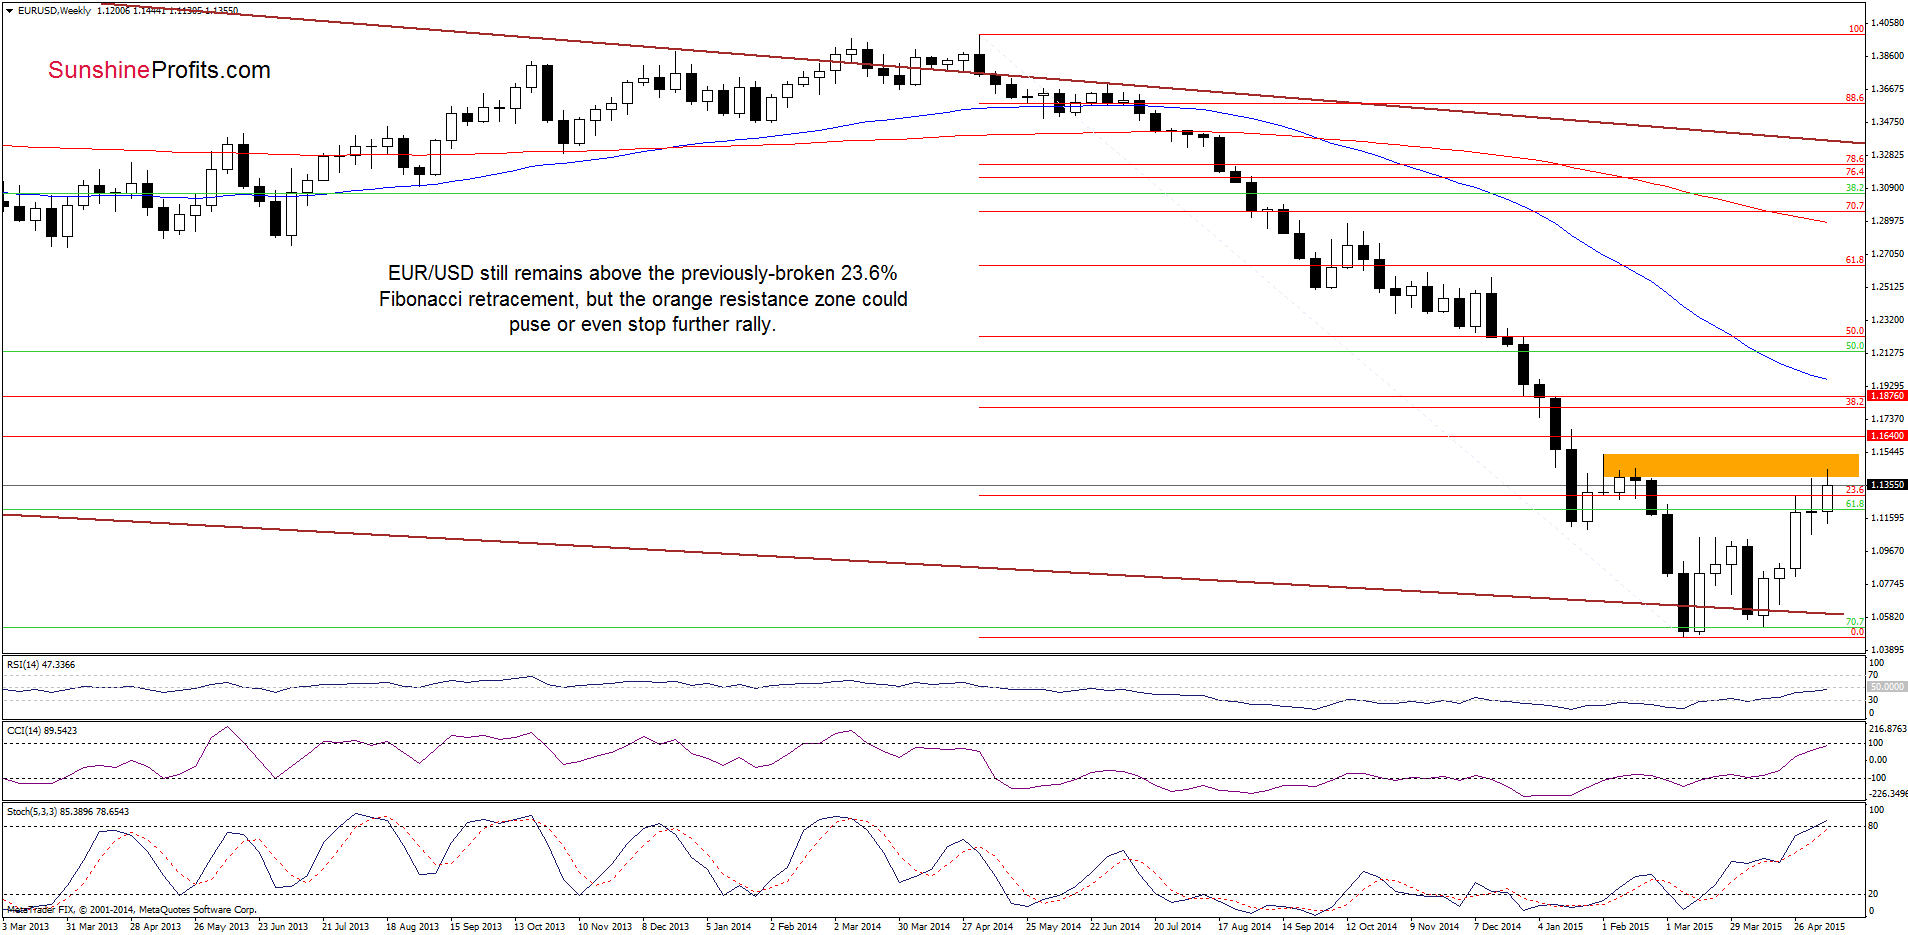Select the 23.6 Fibonacci level label
Screen dimensions: 1908x935
point(1855,490)
